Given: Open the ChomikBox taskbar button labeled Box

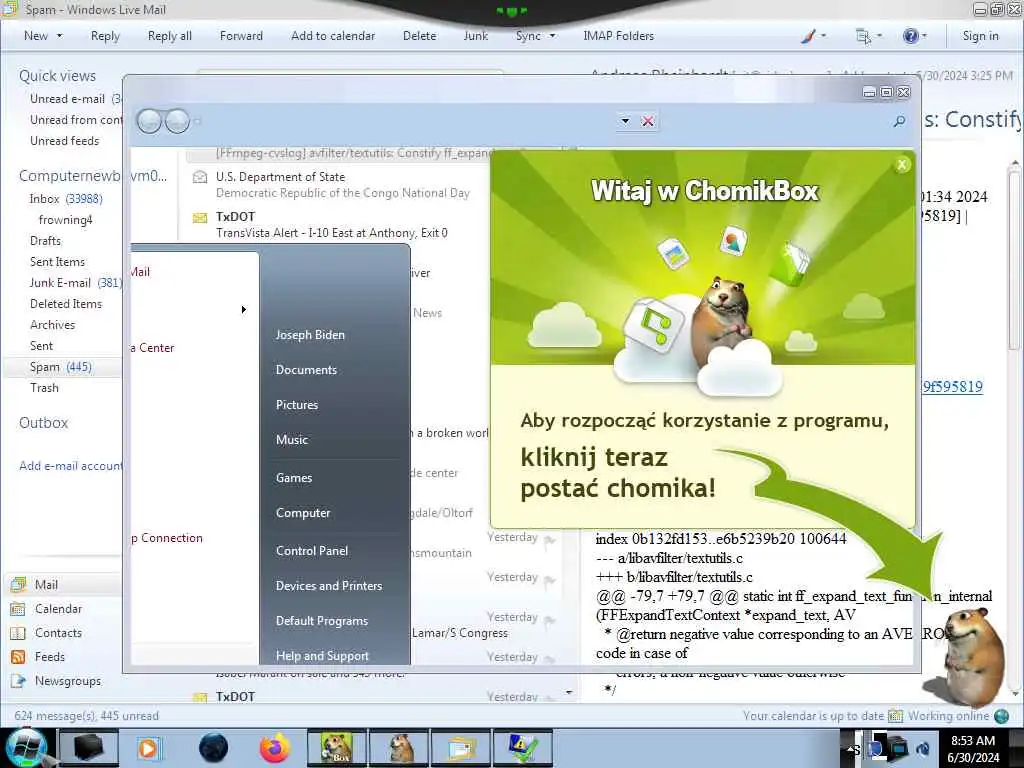Looking at the screenshot, I should (x=336, y=748).
